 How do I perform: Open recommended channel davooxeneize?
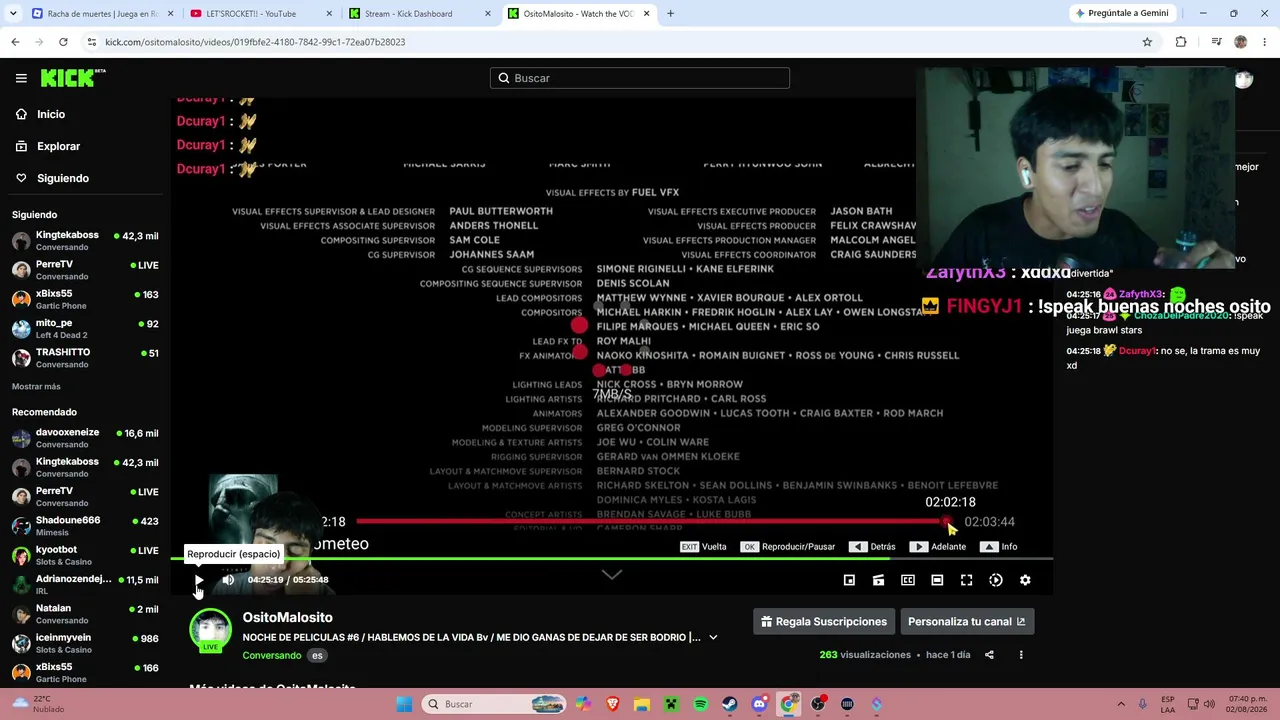pos(85,438)
